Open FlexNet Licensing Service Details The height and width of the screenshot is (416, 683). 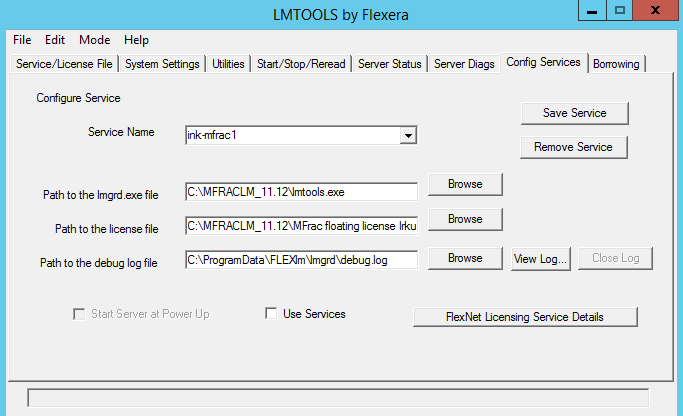point(525,317)
